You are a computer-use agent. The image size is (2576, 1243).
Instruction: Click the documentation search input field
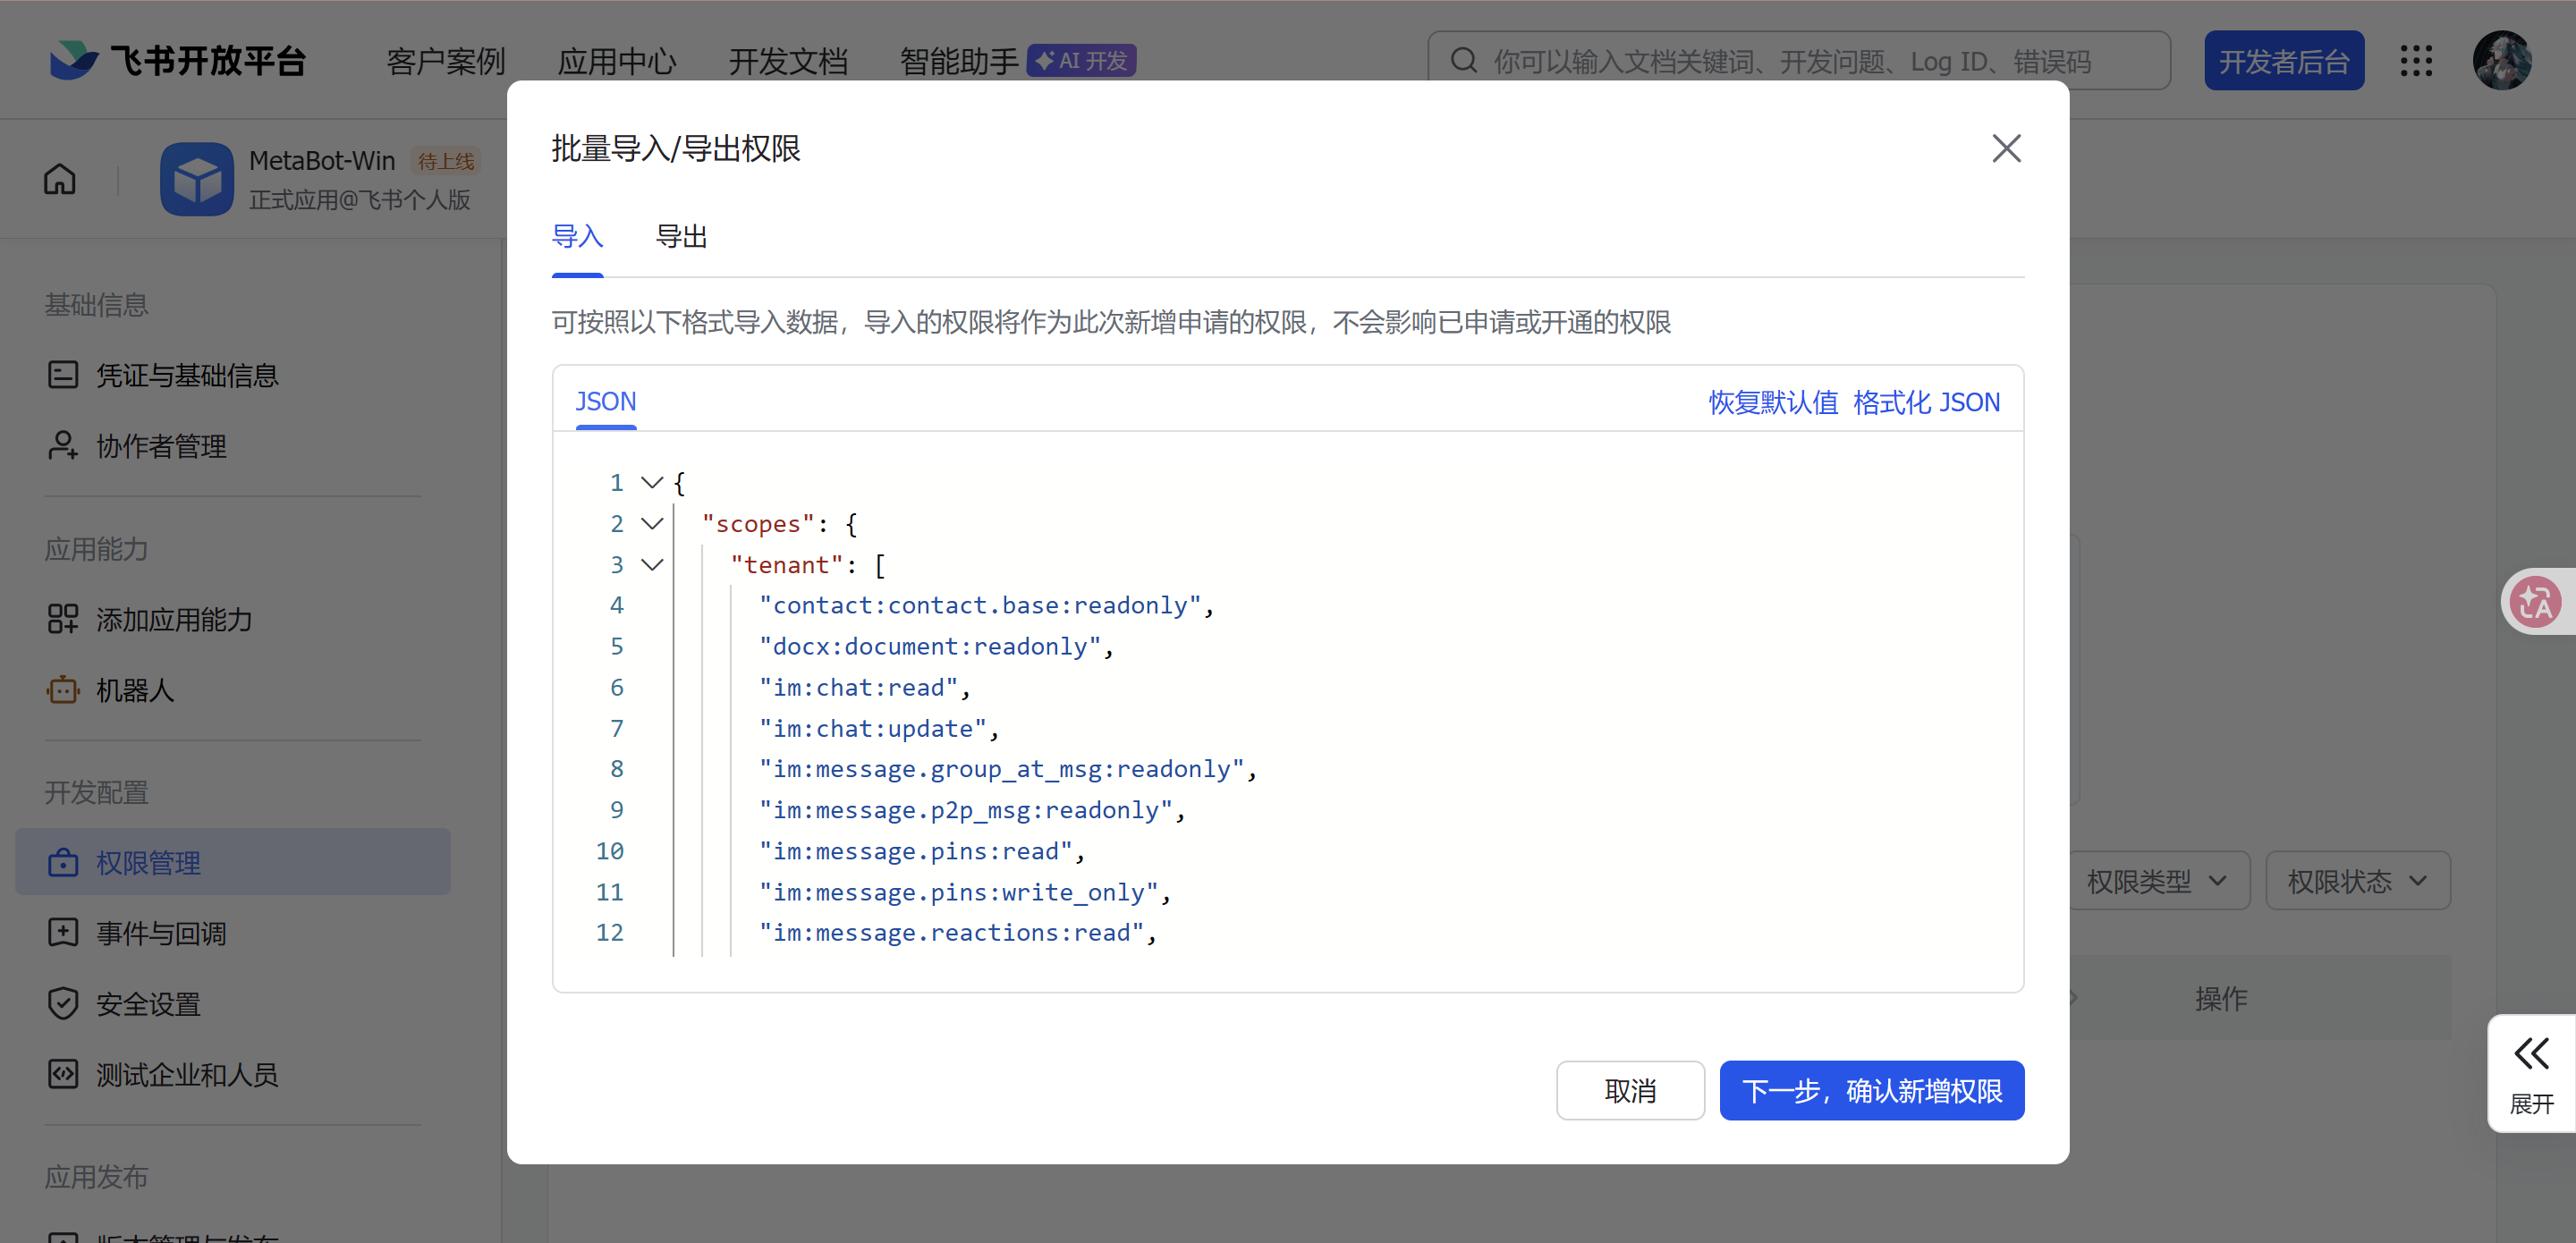tap(1800, 61)
